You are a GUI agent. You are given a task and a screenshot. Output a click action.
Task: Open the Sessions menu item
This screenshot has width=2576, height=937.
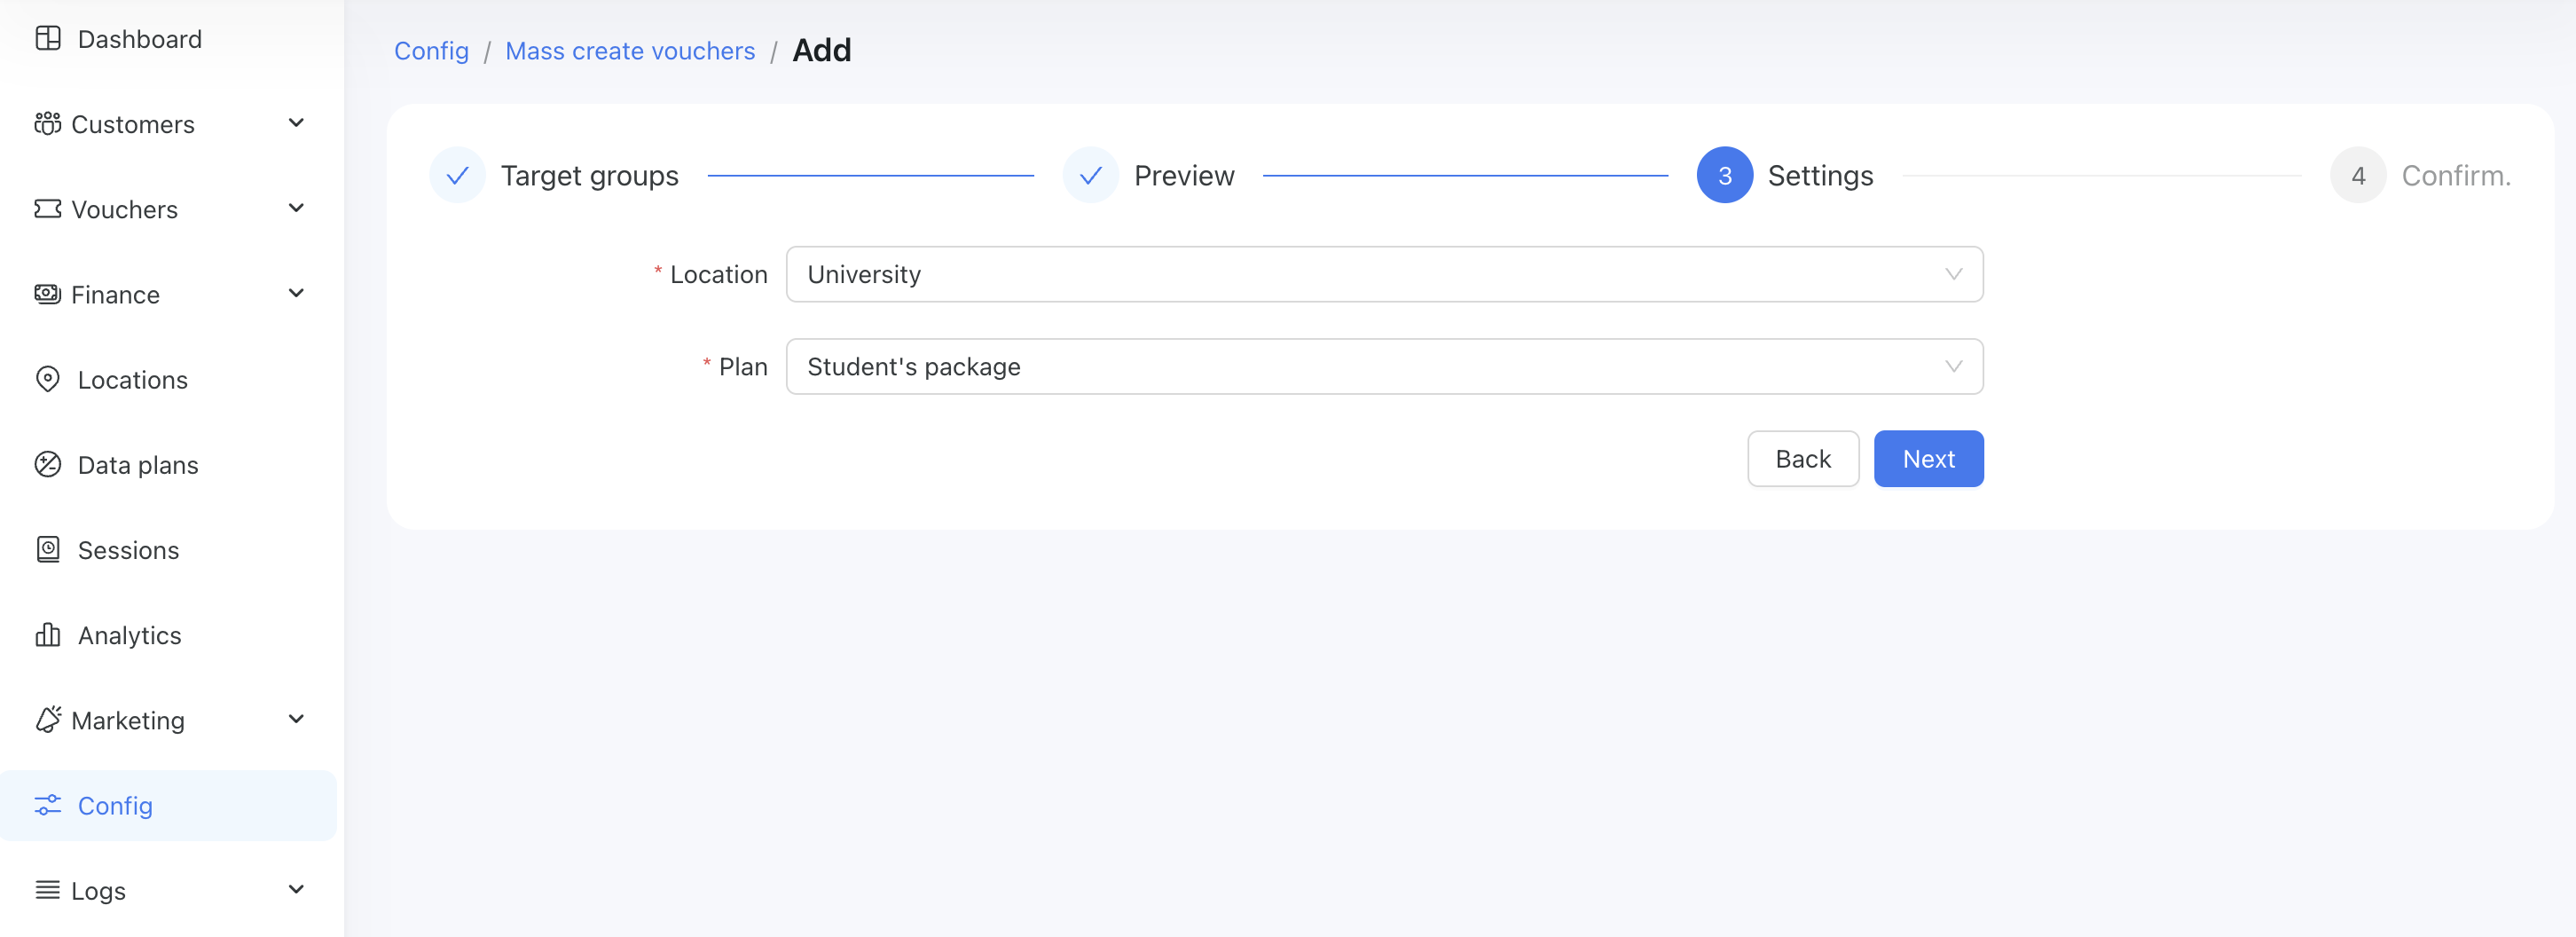coord(168,550)
